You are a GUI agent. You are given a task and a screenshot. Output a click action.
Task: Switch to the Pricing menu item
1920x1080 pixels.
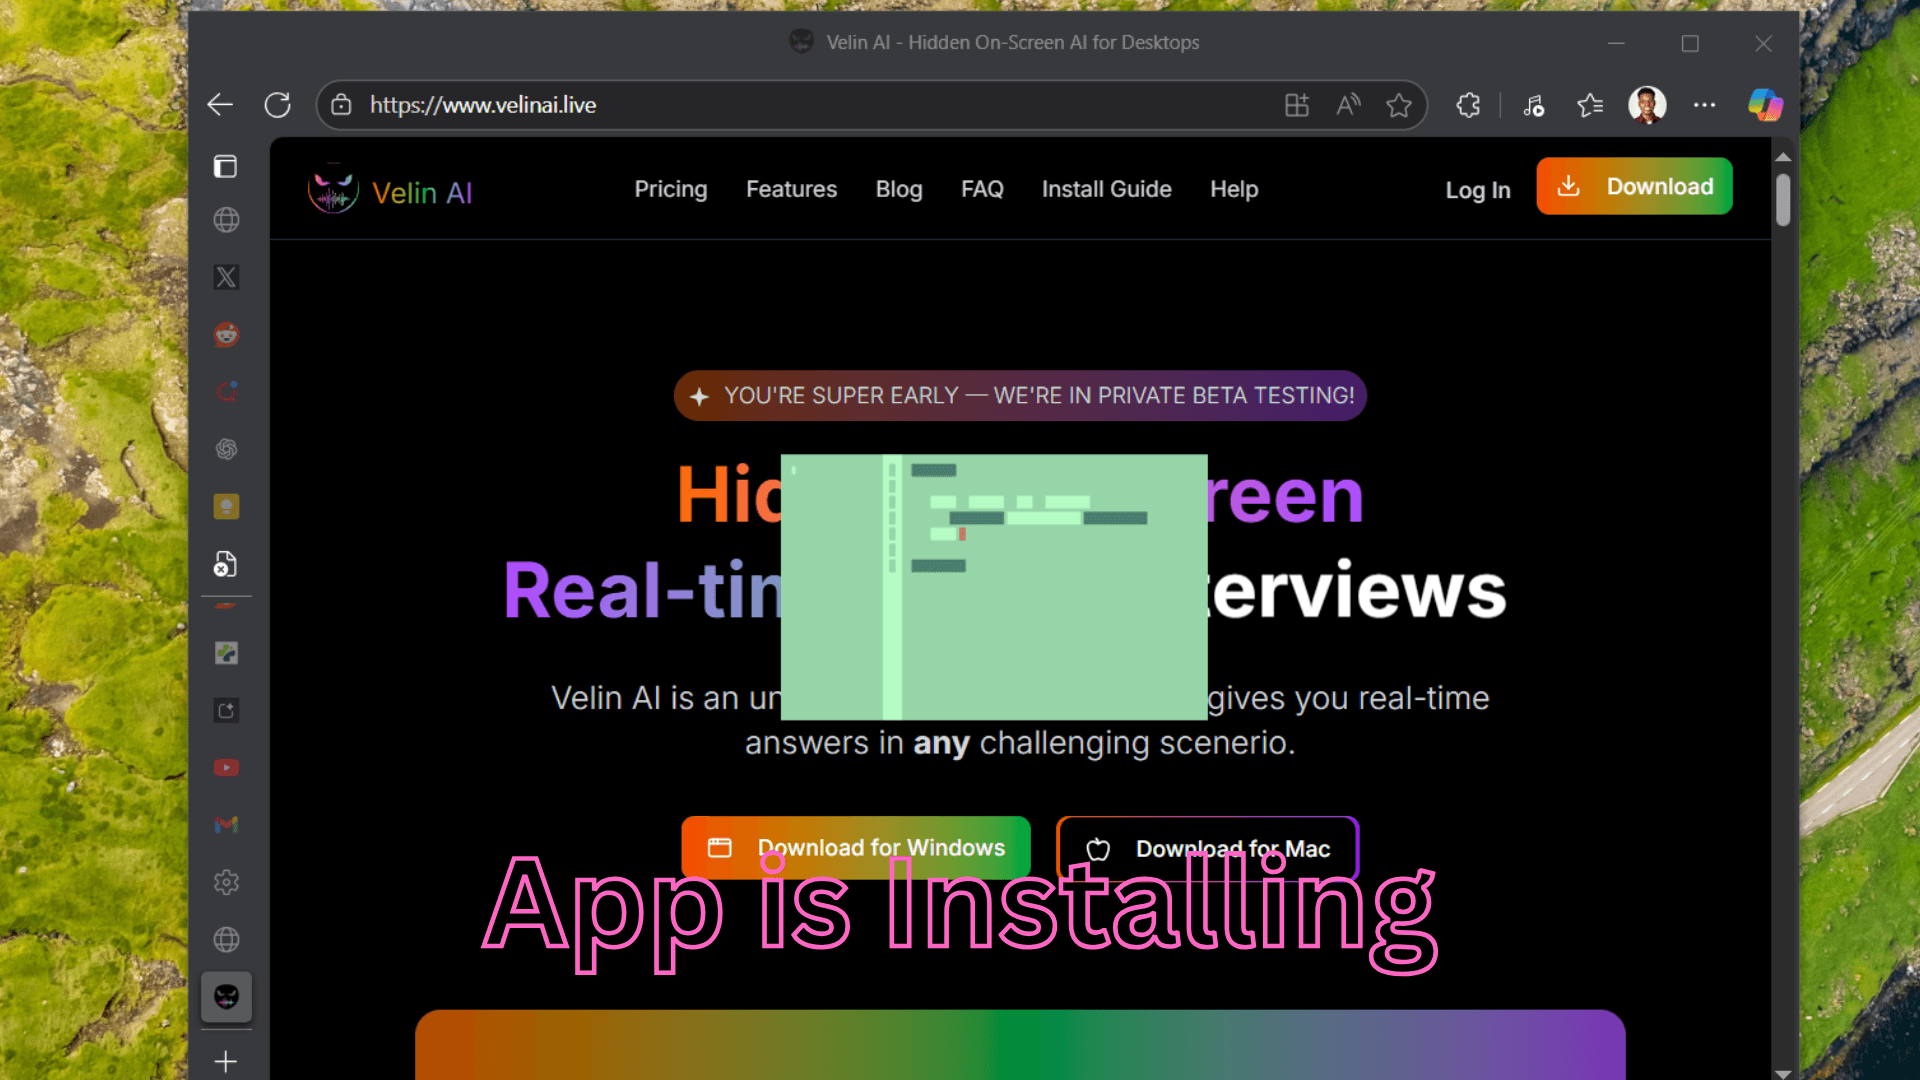[671, 189]
